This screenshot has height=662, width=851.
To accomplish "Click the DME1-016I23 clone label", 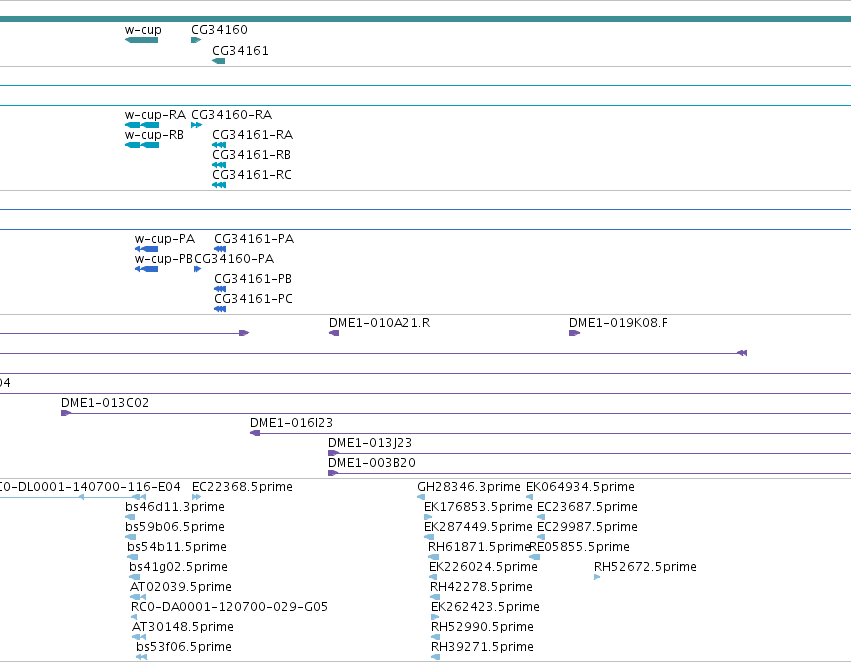I will click(291, 423).
